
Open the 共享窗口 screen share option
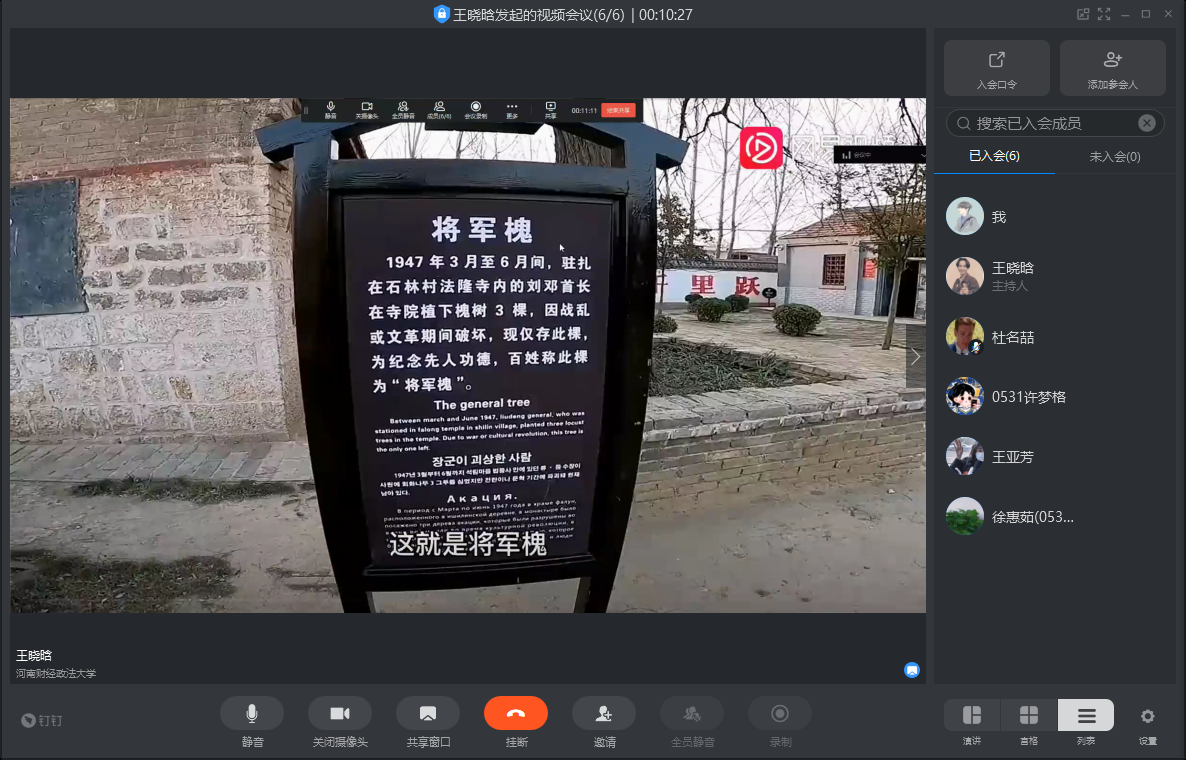click(428, 714)
